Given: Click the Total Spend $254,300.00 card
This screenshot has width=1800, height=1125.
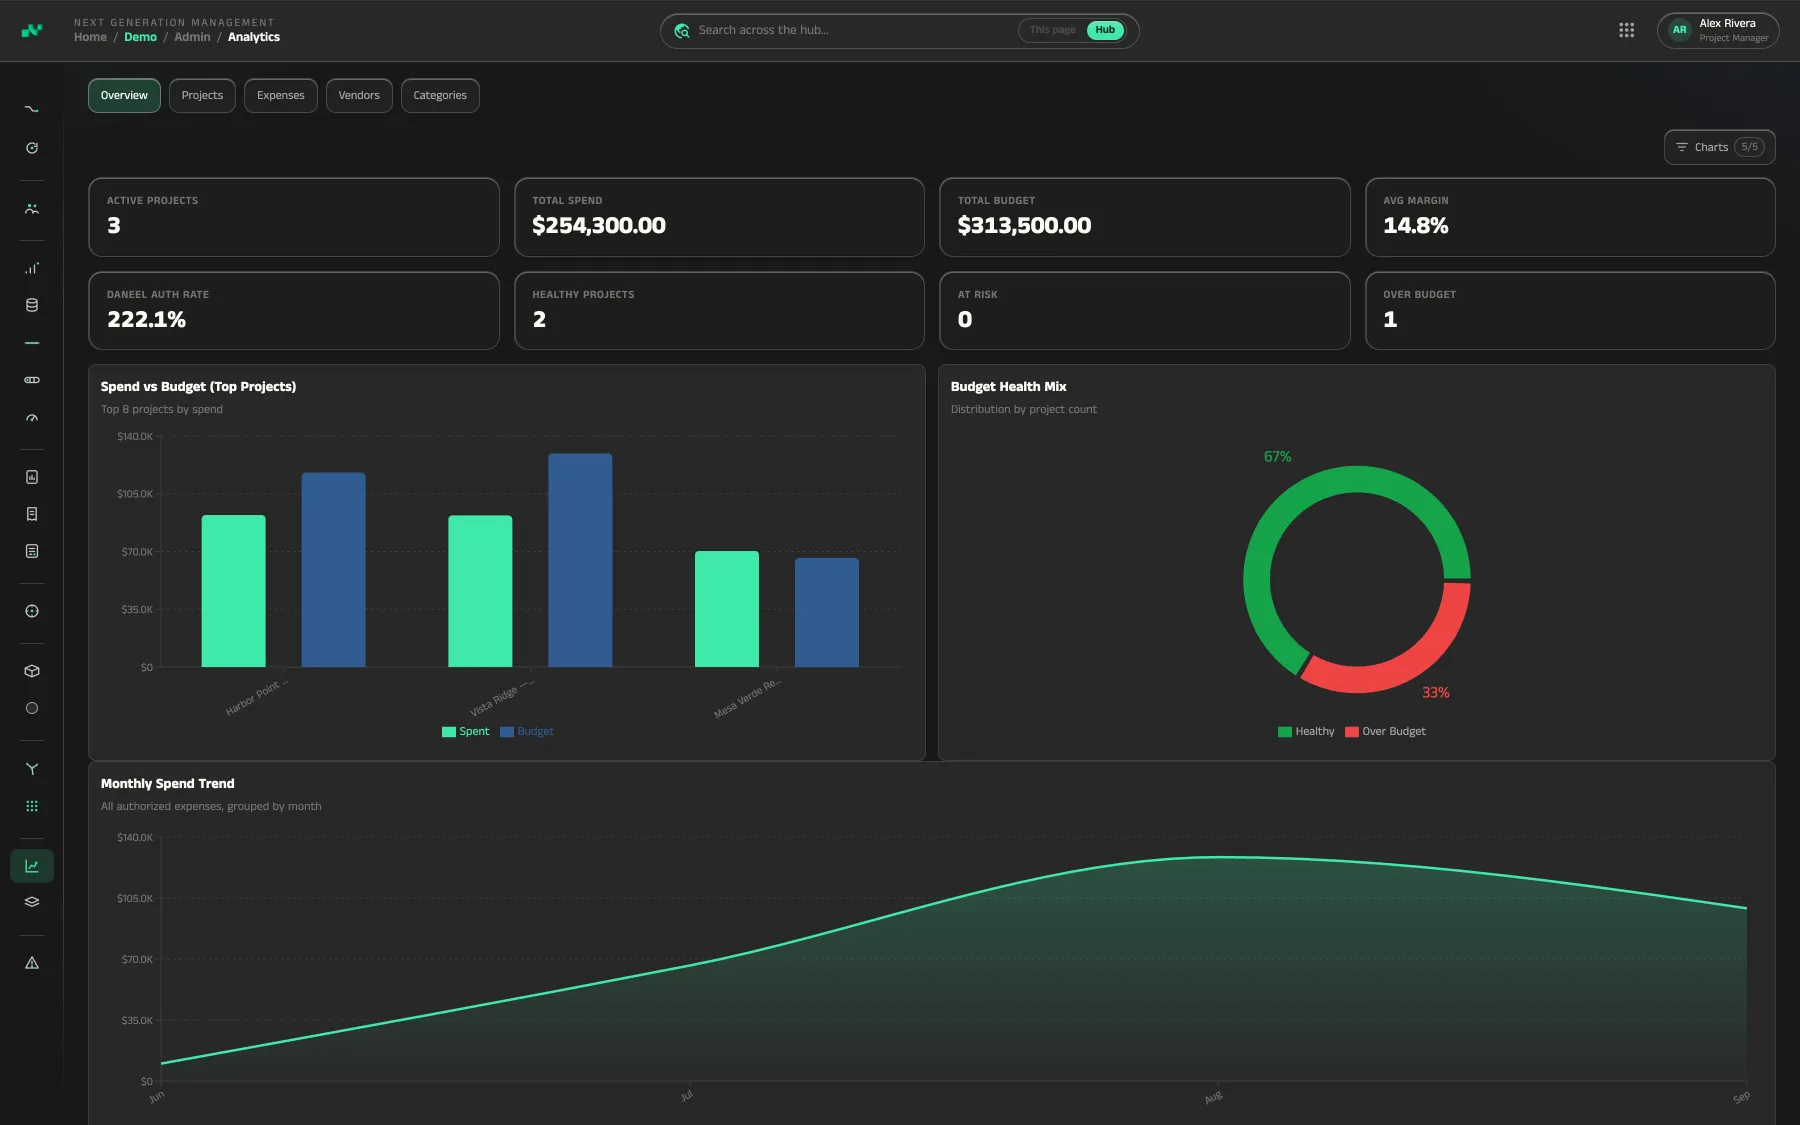Looking at the screenshot, I should [719, 217].
